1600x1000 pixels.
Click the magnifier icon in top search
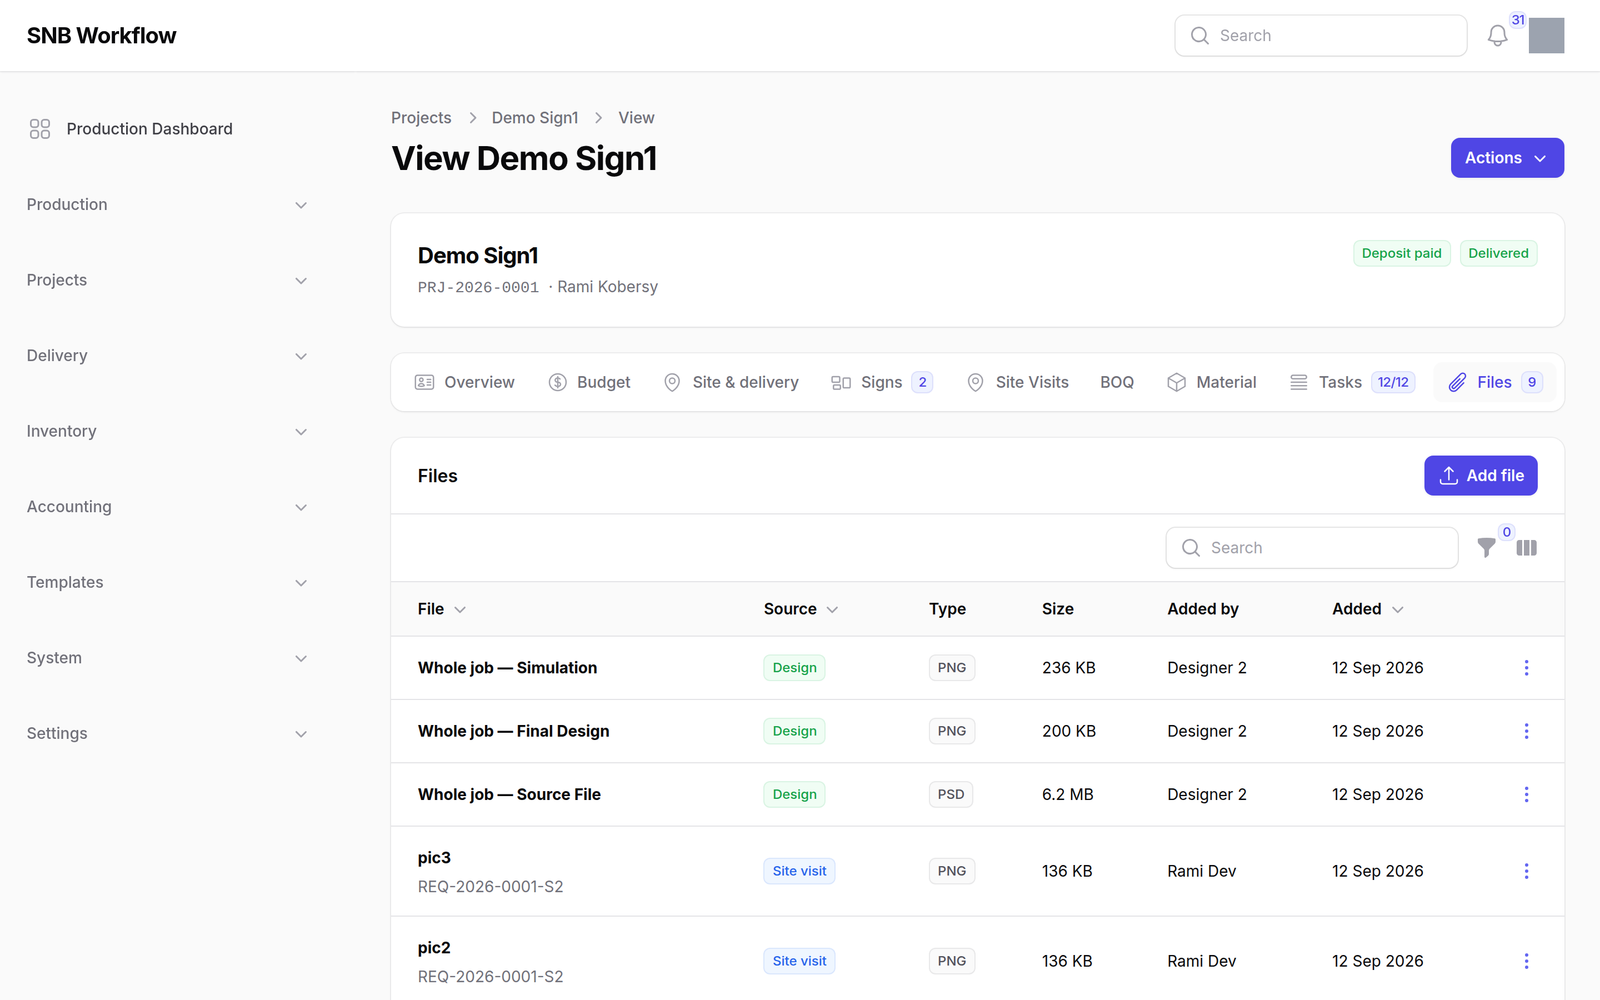point(1199,36)
